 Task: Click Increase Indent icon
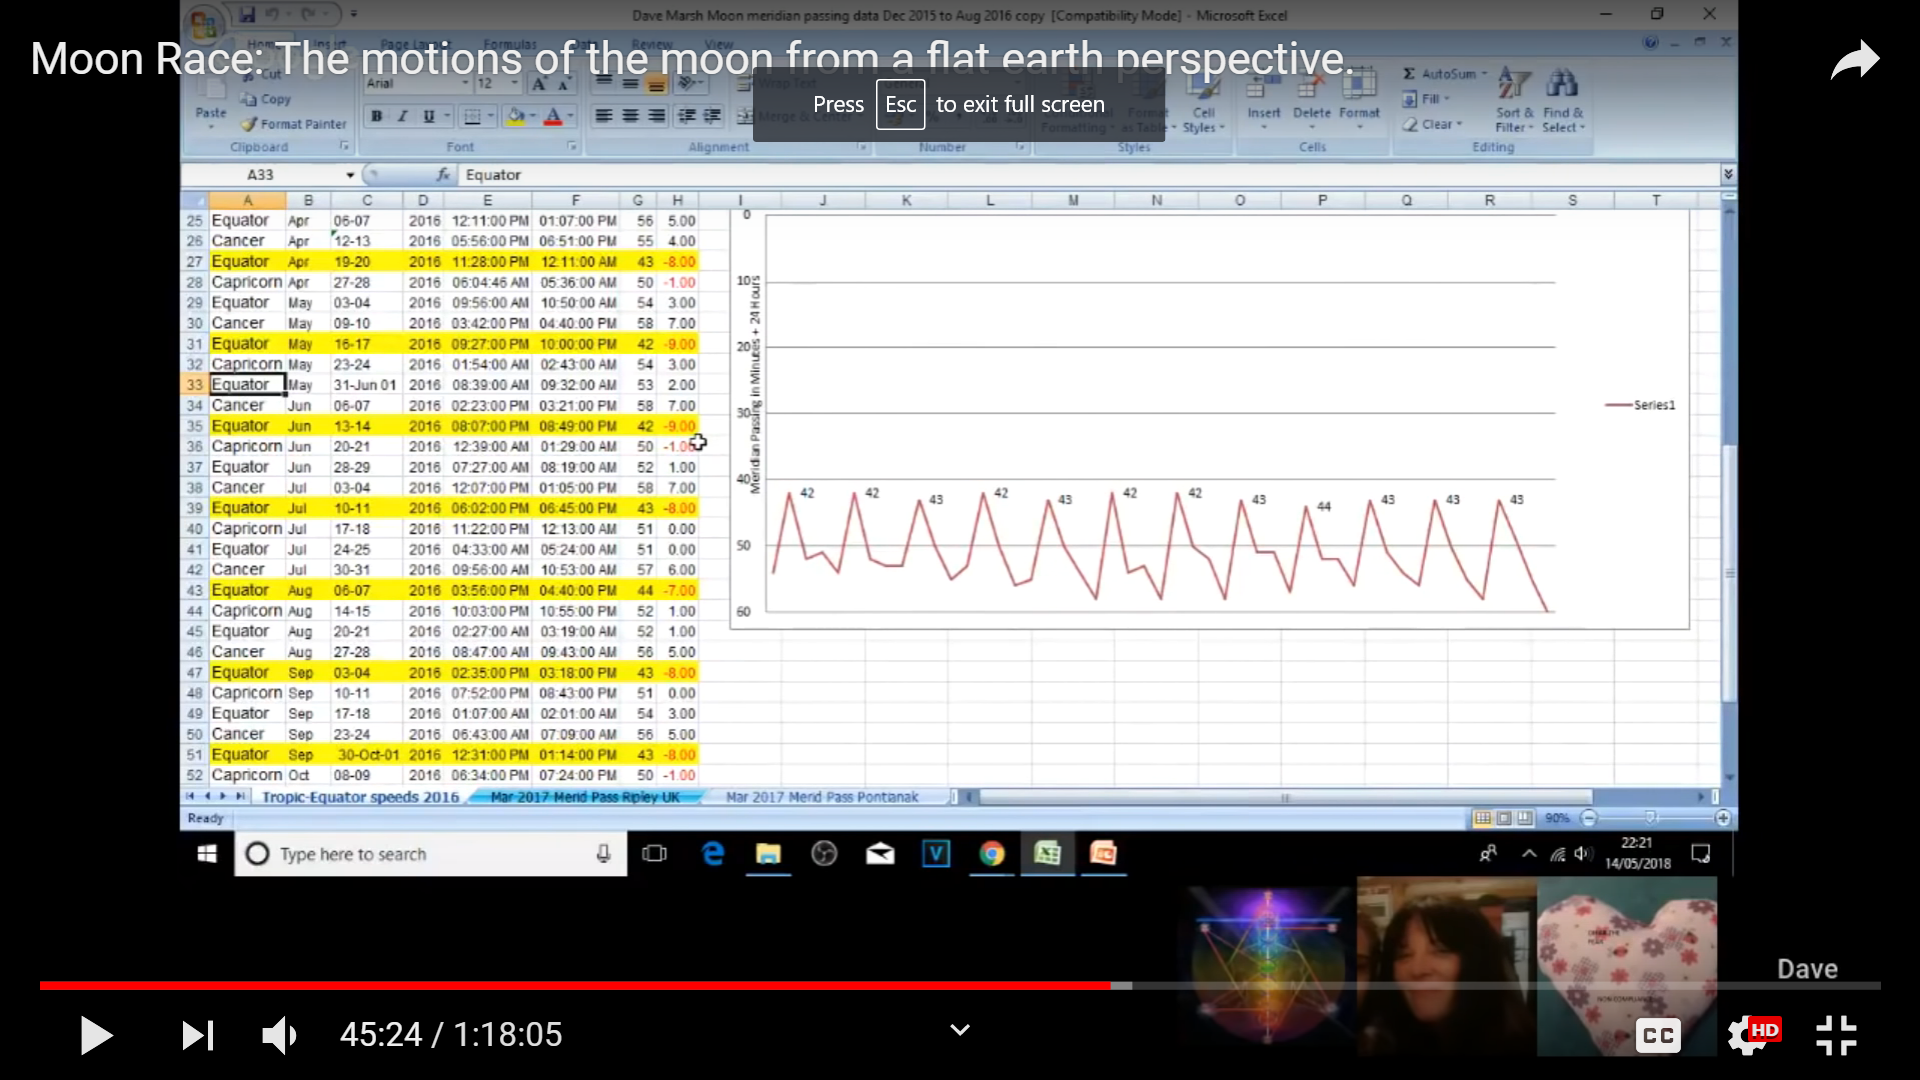[712, 116]
